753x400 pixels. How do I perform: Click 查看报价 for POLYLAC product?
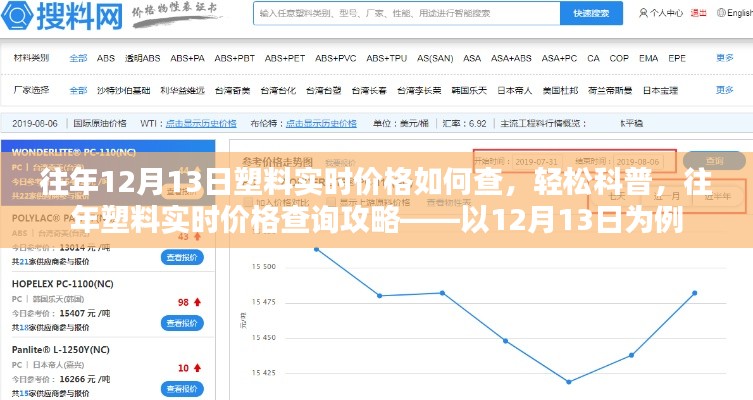click(182, 257)
